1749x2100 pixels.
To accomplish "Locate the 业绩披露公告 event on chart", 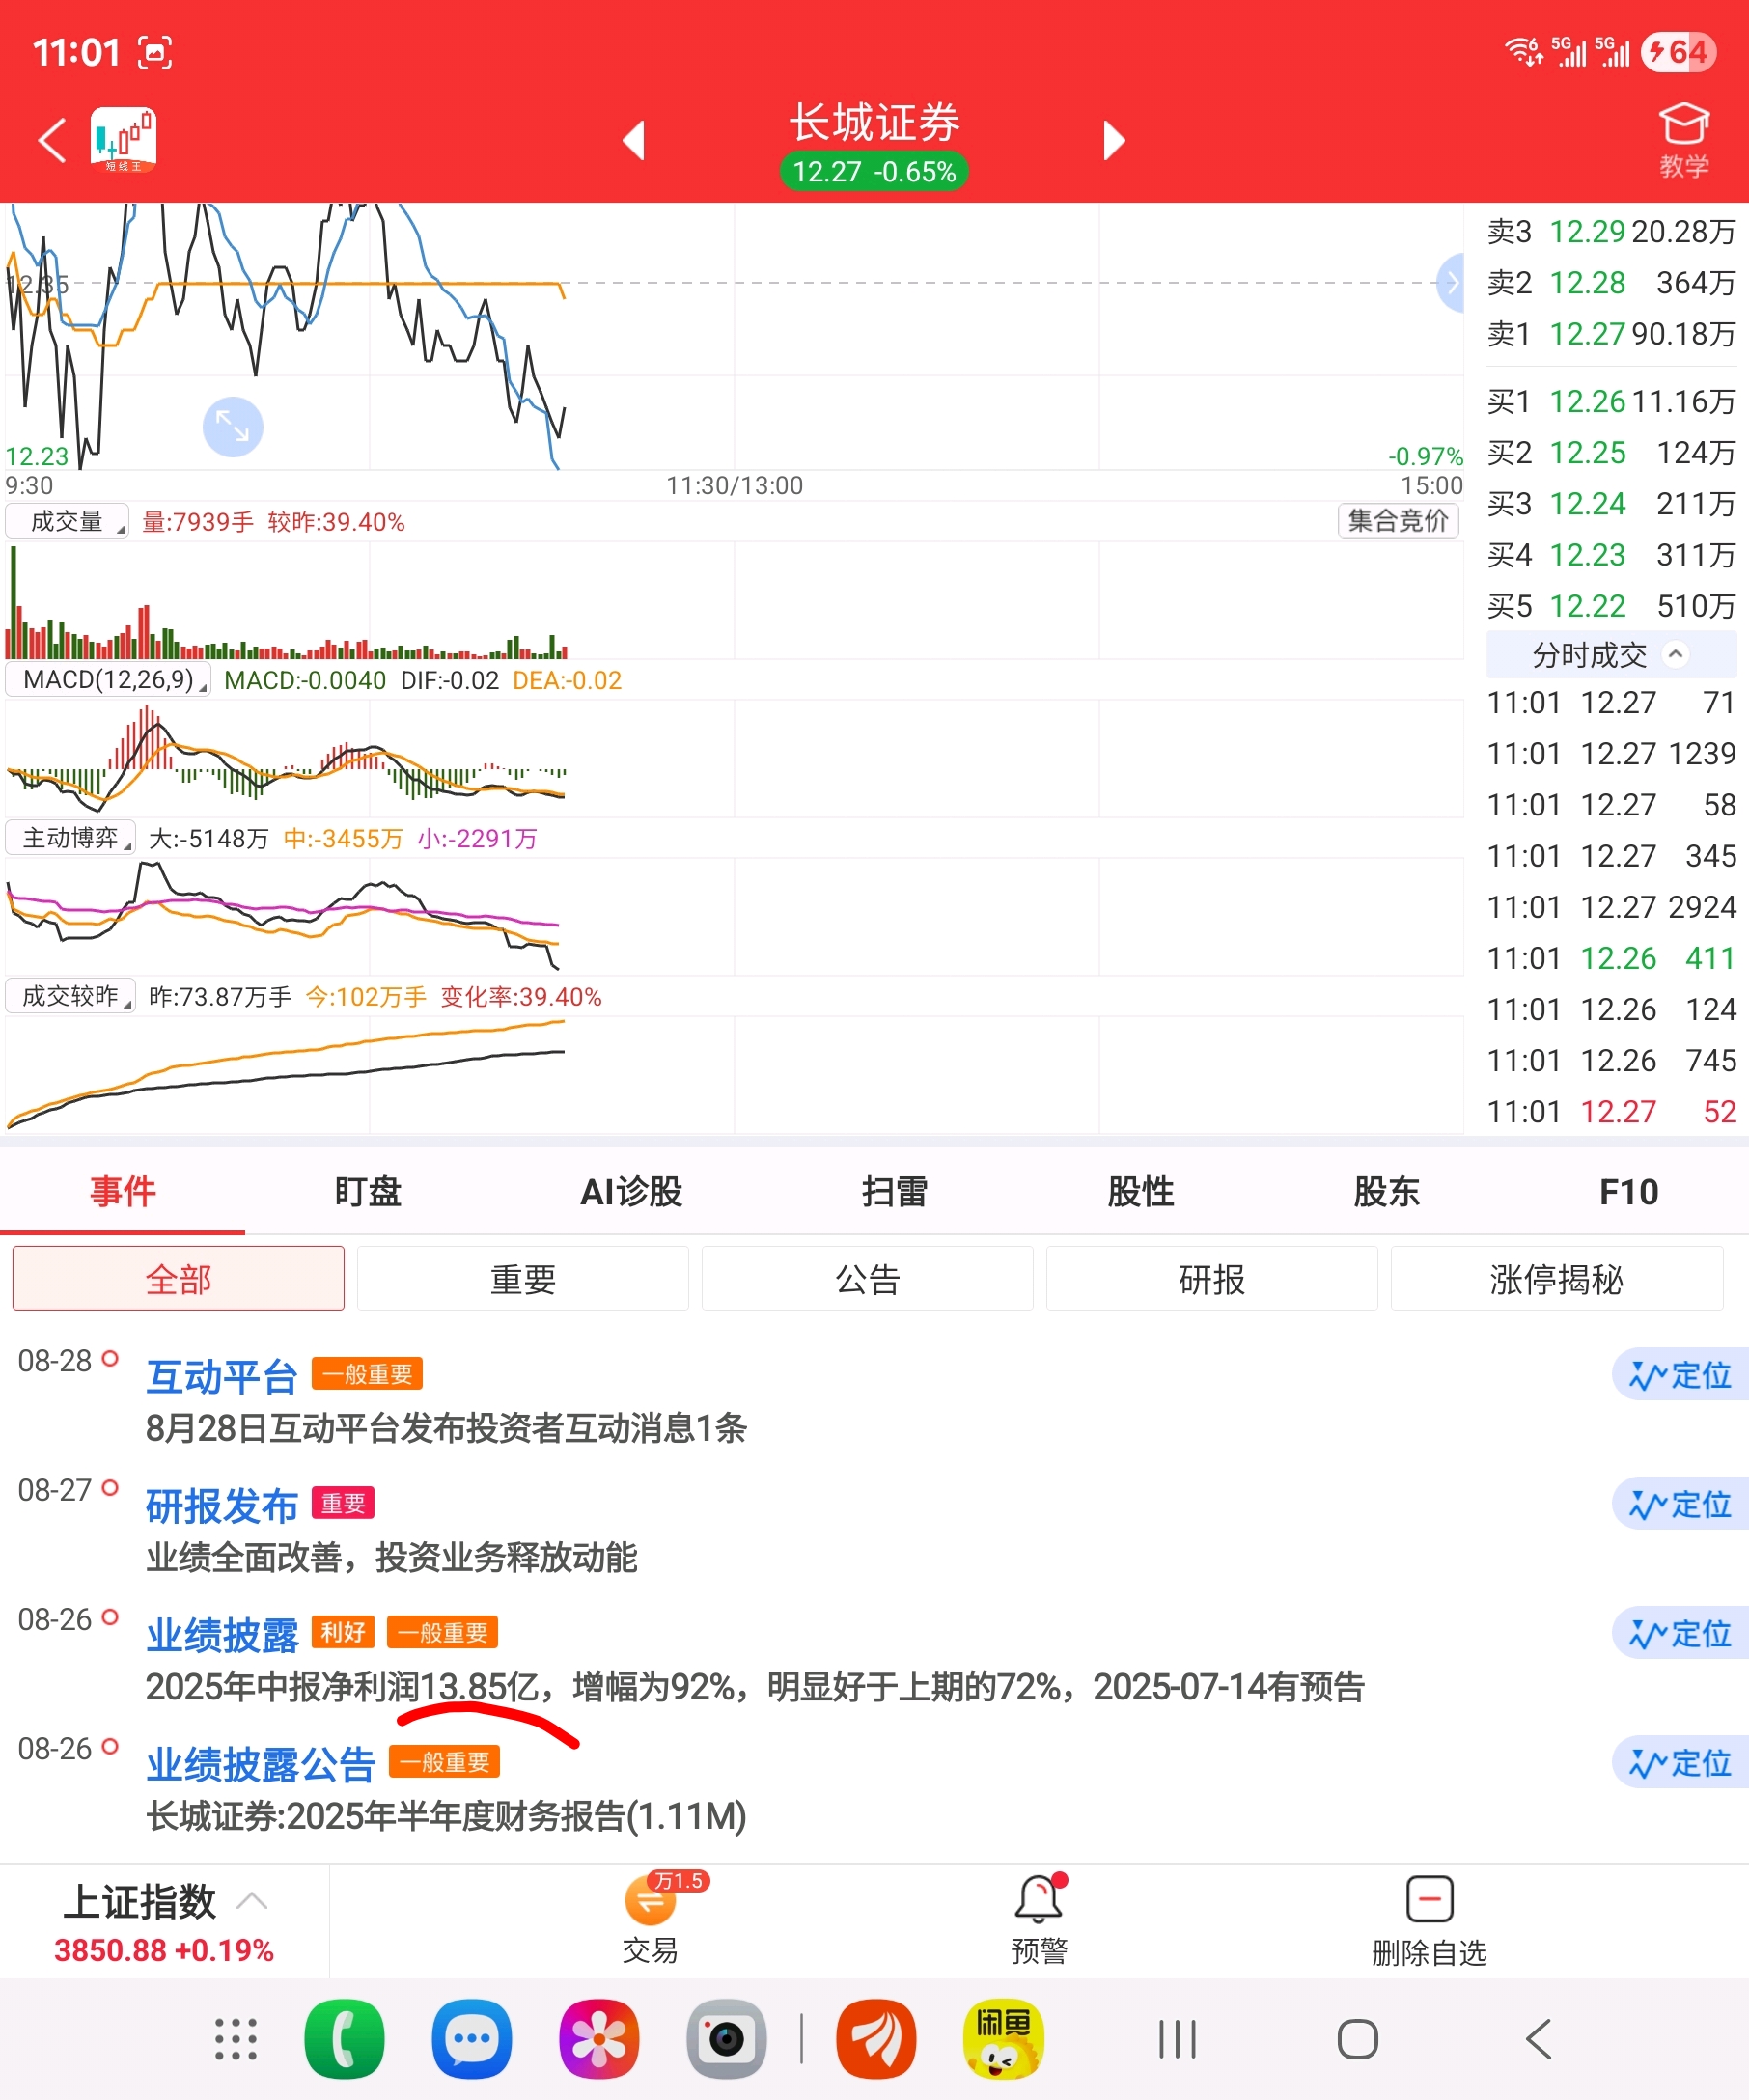I will pos(1680,1763).
